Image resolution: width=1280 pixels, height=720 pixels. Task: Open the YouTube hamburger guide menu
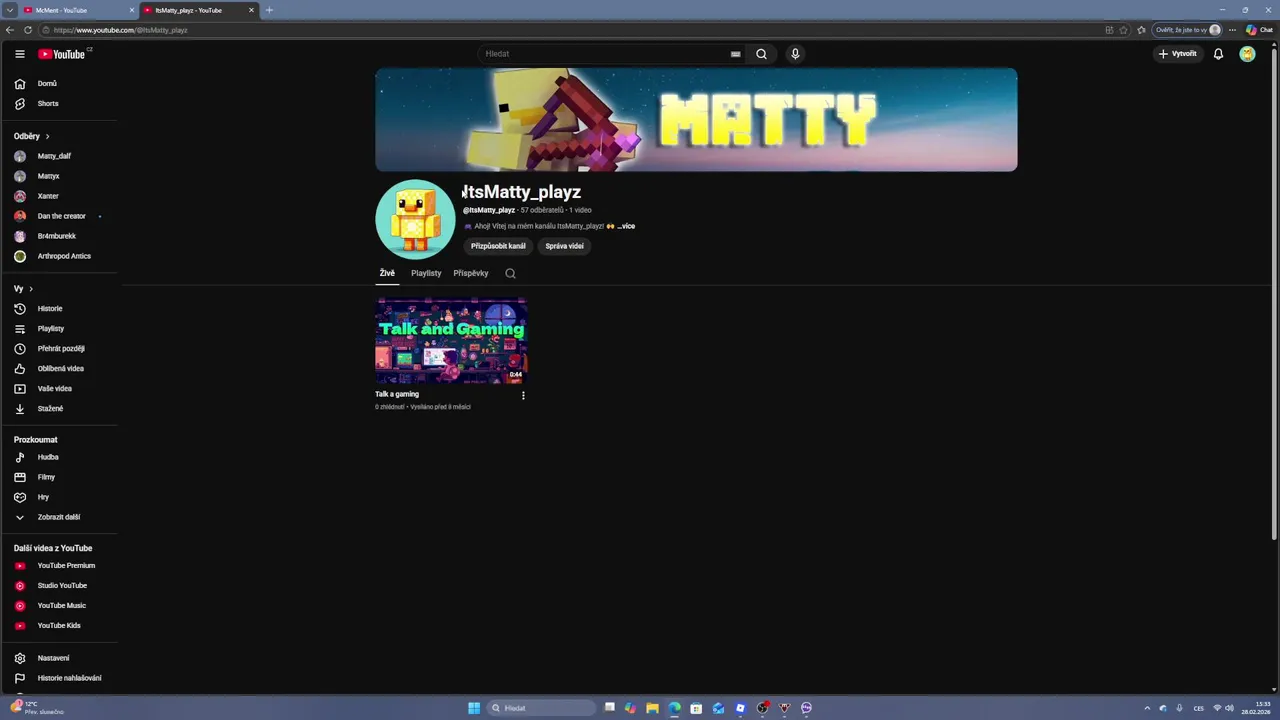click(x=20, y=54)
